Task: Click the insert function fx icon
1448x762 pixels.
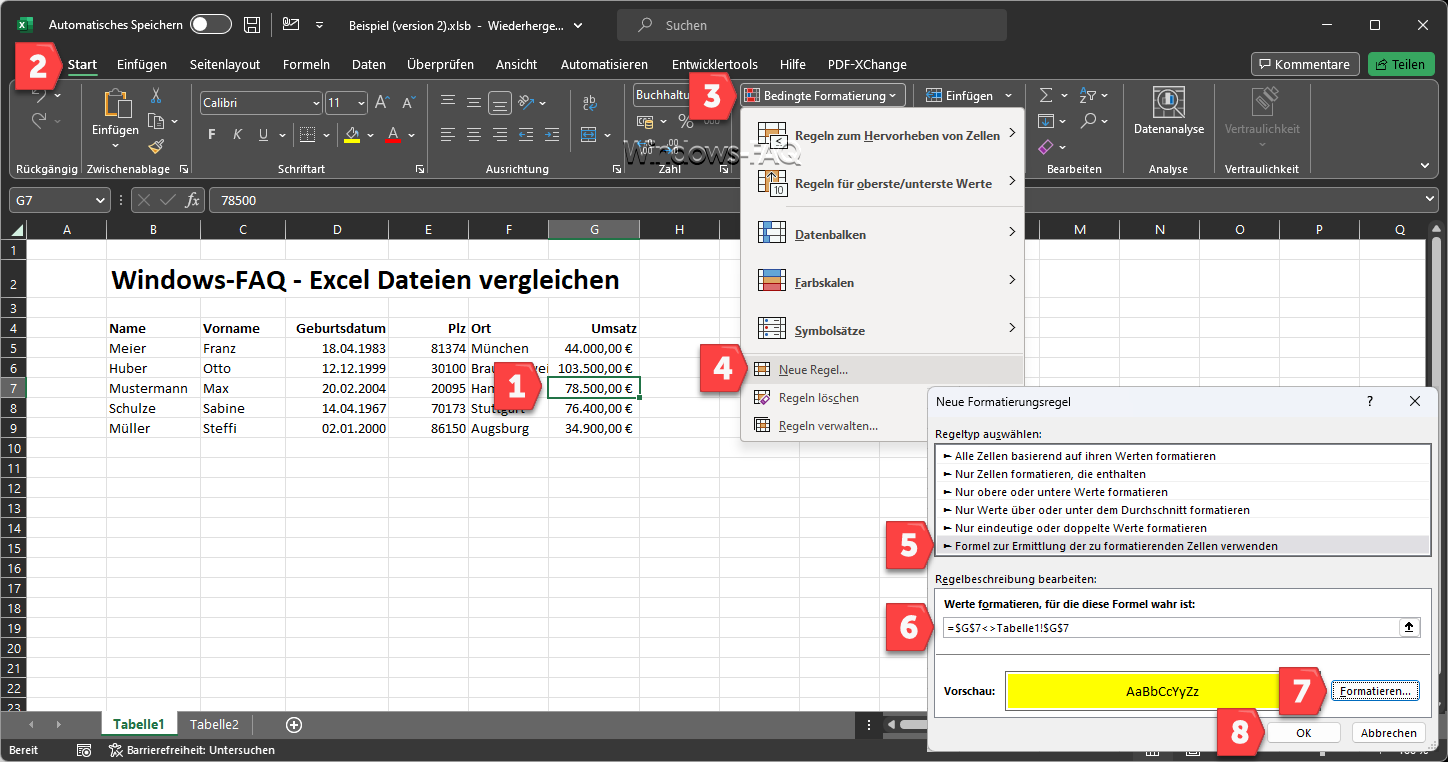Action: 192,200
